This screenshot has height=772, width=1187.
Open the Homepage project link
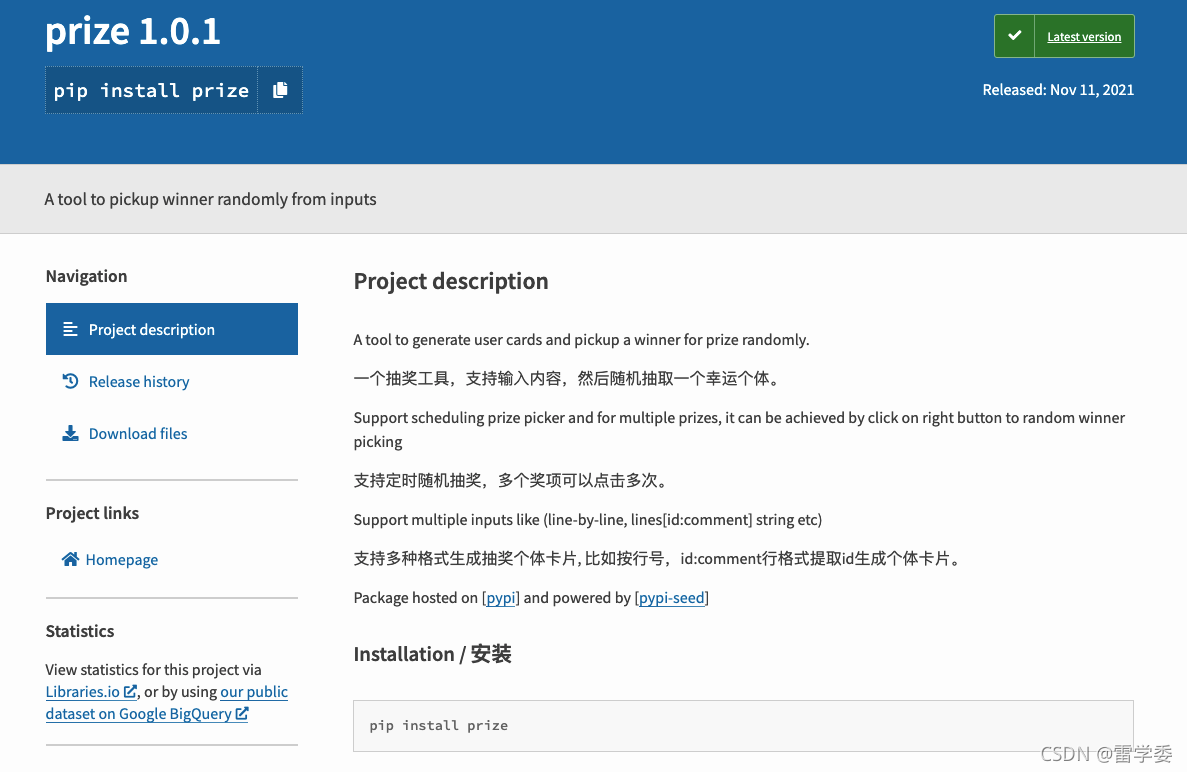click(121, 559)
